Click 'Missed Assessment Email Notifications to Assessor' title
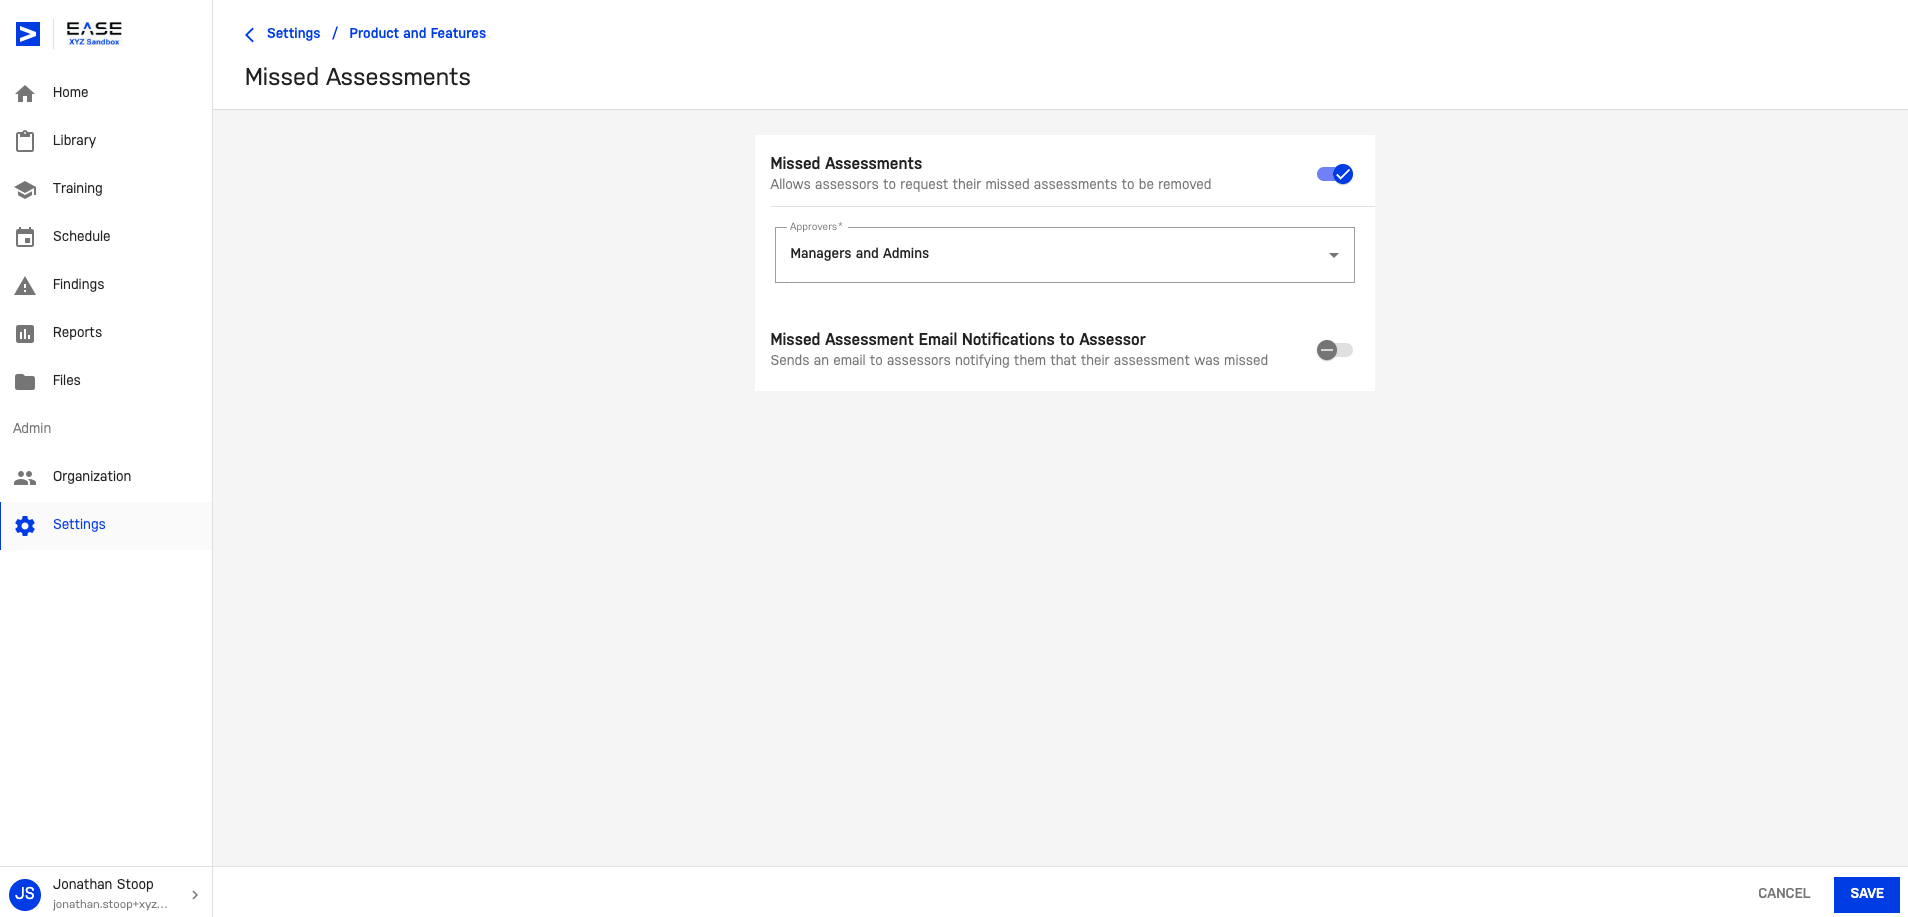Image resolution: width=1908 pixels, height=917 pixels. [x=957, y=339]
